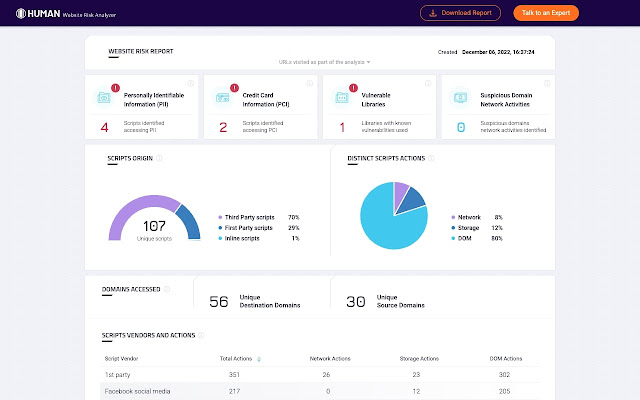The width and height of the screenshot is (640, 400).
Task: Click the report creation date text
Action: [x=498, y=52]
